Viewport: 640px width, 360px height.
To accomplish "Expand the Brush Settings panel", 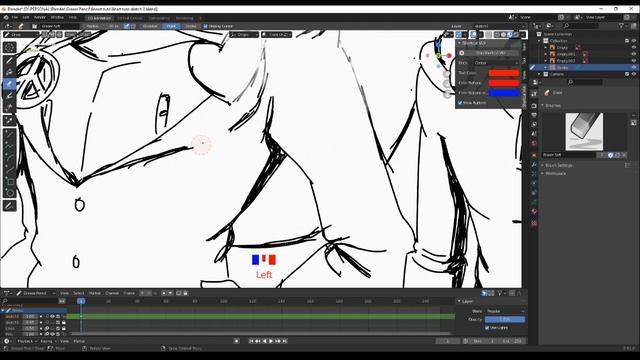I will [x=559, y=165].
